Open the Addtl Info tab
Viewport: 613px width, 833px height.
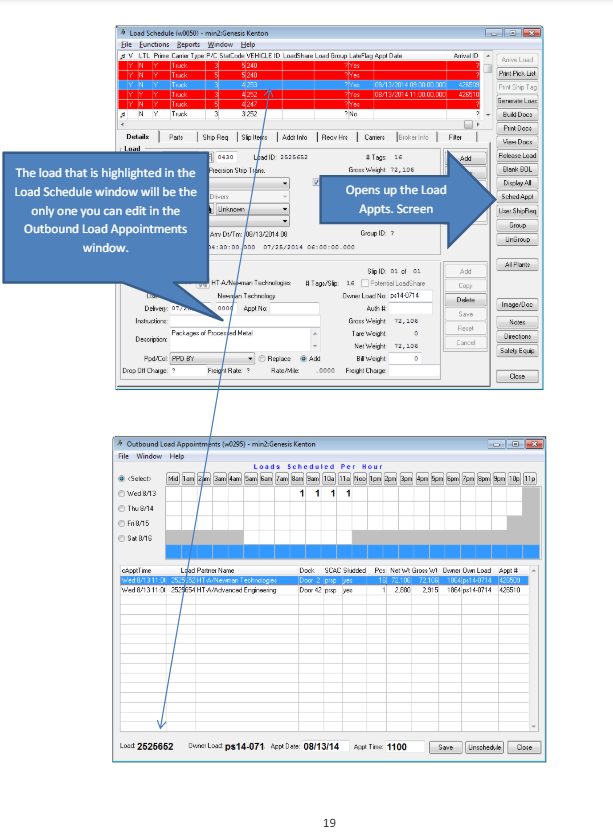click(x=295, y=137)
